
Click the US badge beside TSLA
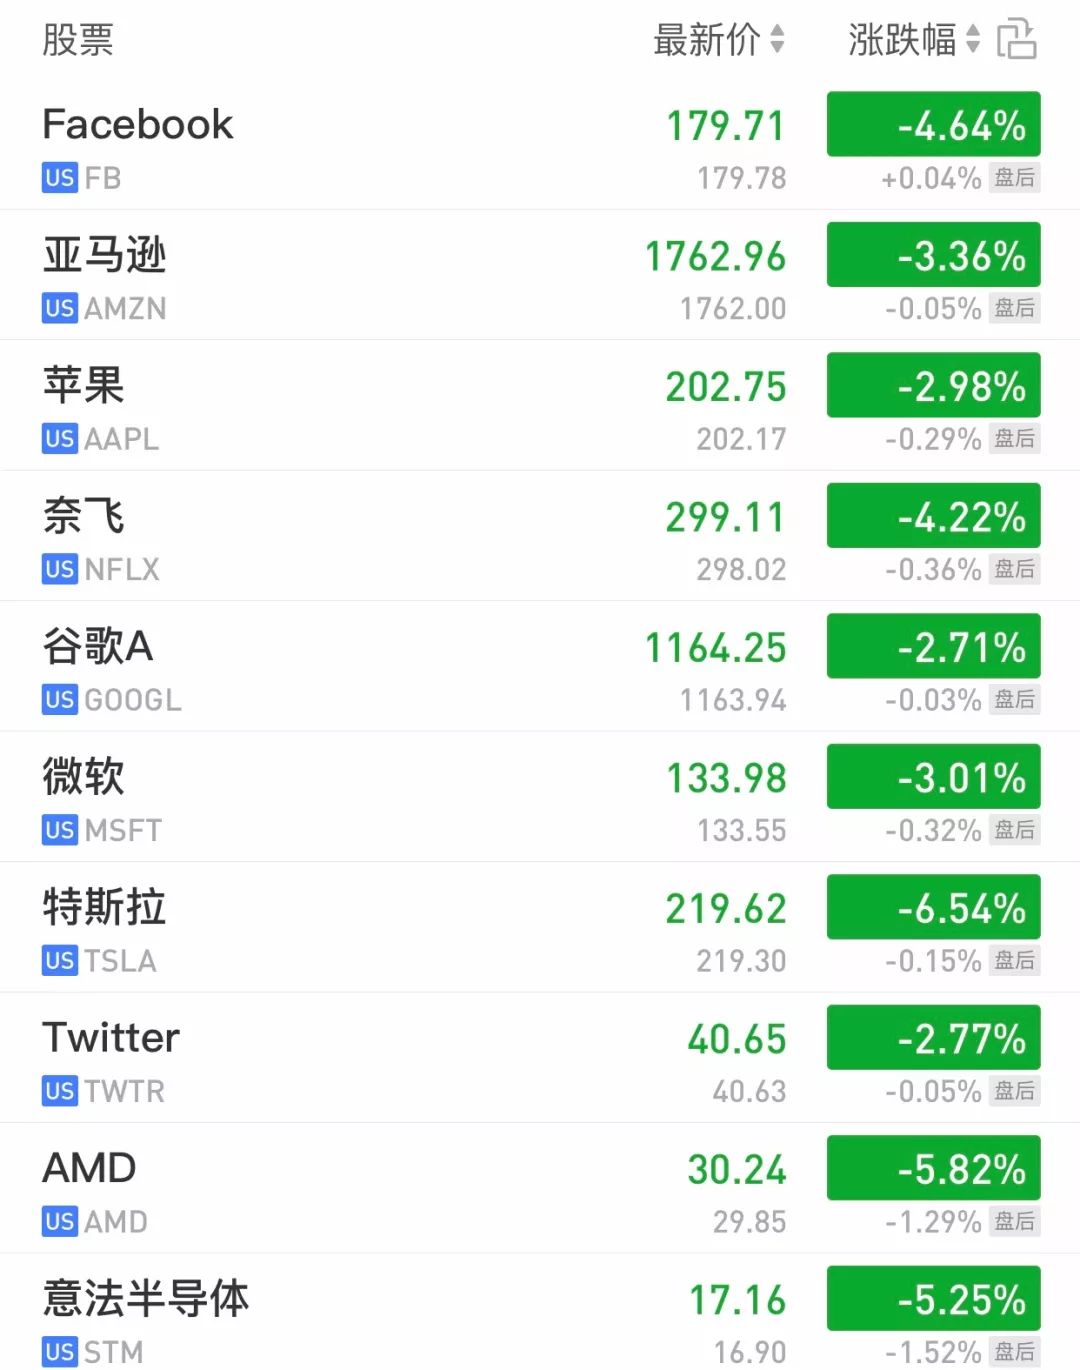point(59,961)
